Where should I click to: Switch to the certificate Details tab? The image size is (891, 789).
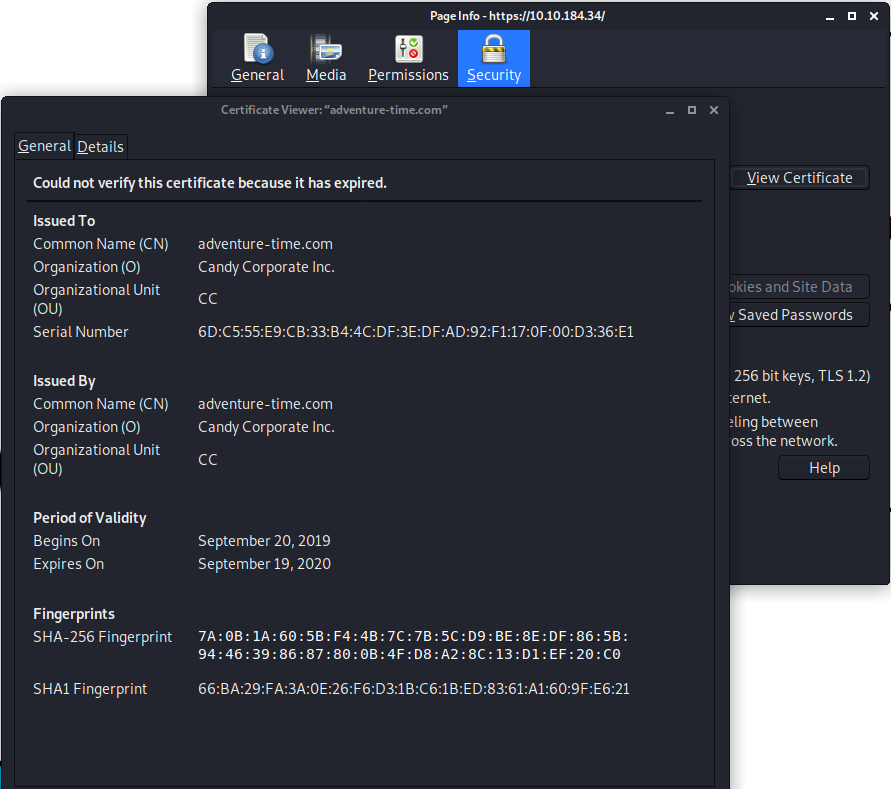101,147
